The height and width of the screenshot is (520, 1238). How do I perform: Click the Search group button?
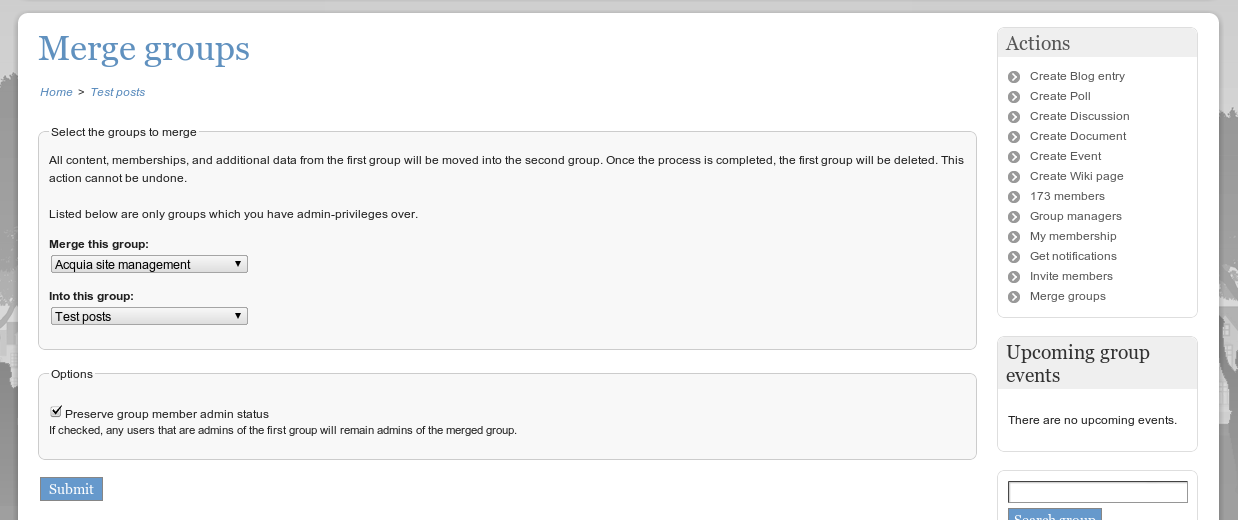(1055, 515)
